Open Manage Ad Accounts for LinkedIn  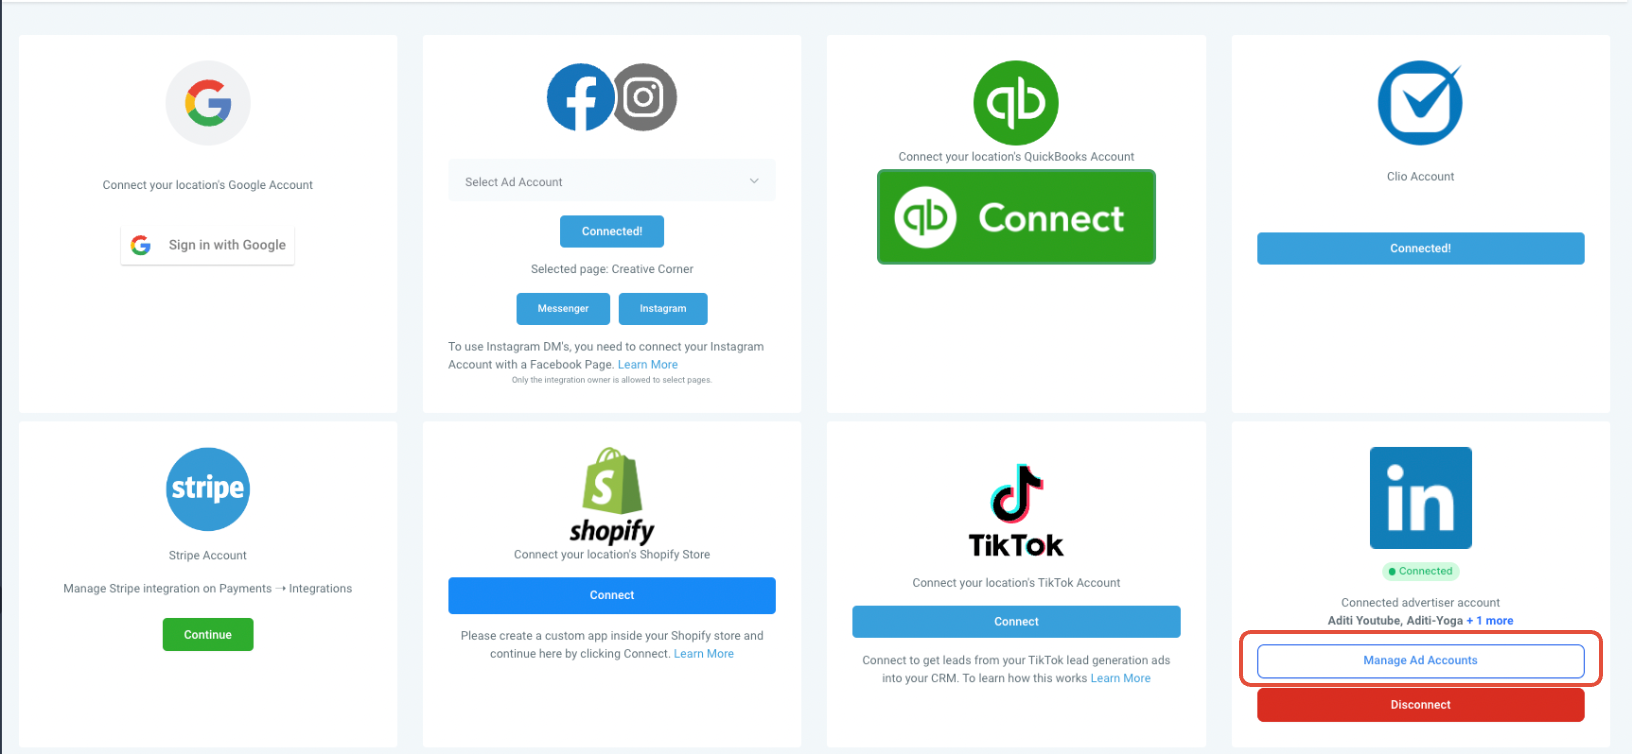pos(1420,661)
